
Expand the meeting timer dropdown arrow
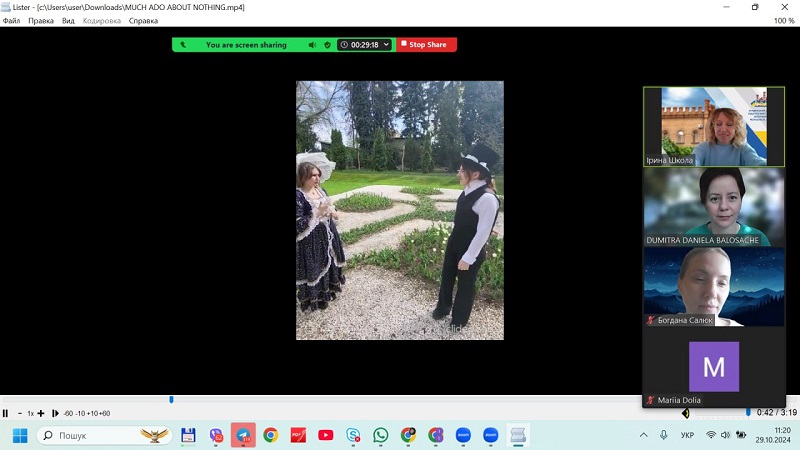(x=386, y=44)
